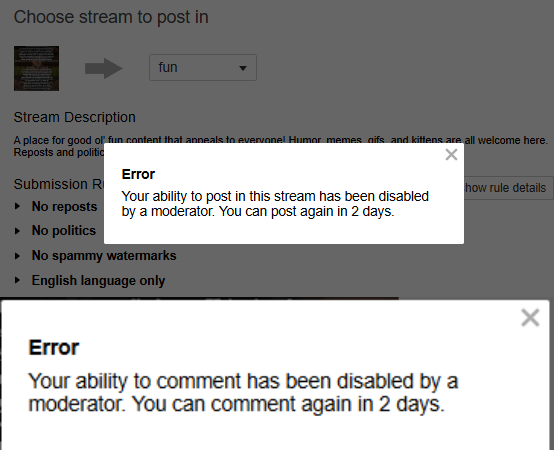Expand the No spammy watermarks triangle
The width and height of the screenshot is (554, 450).
tap(17, 256)
